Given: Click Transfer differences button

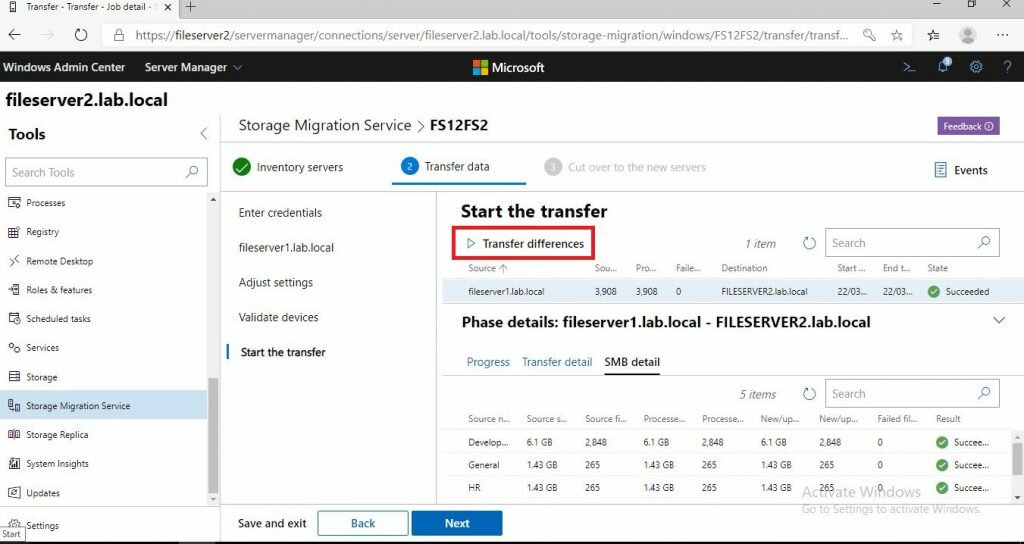Looking at the screenshot, I should 524,244.
